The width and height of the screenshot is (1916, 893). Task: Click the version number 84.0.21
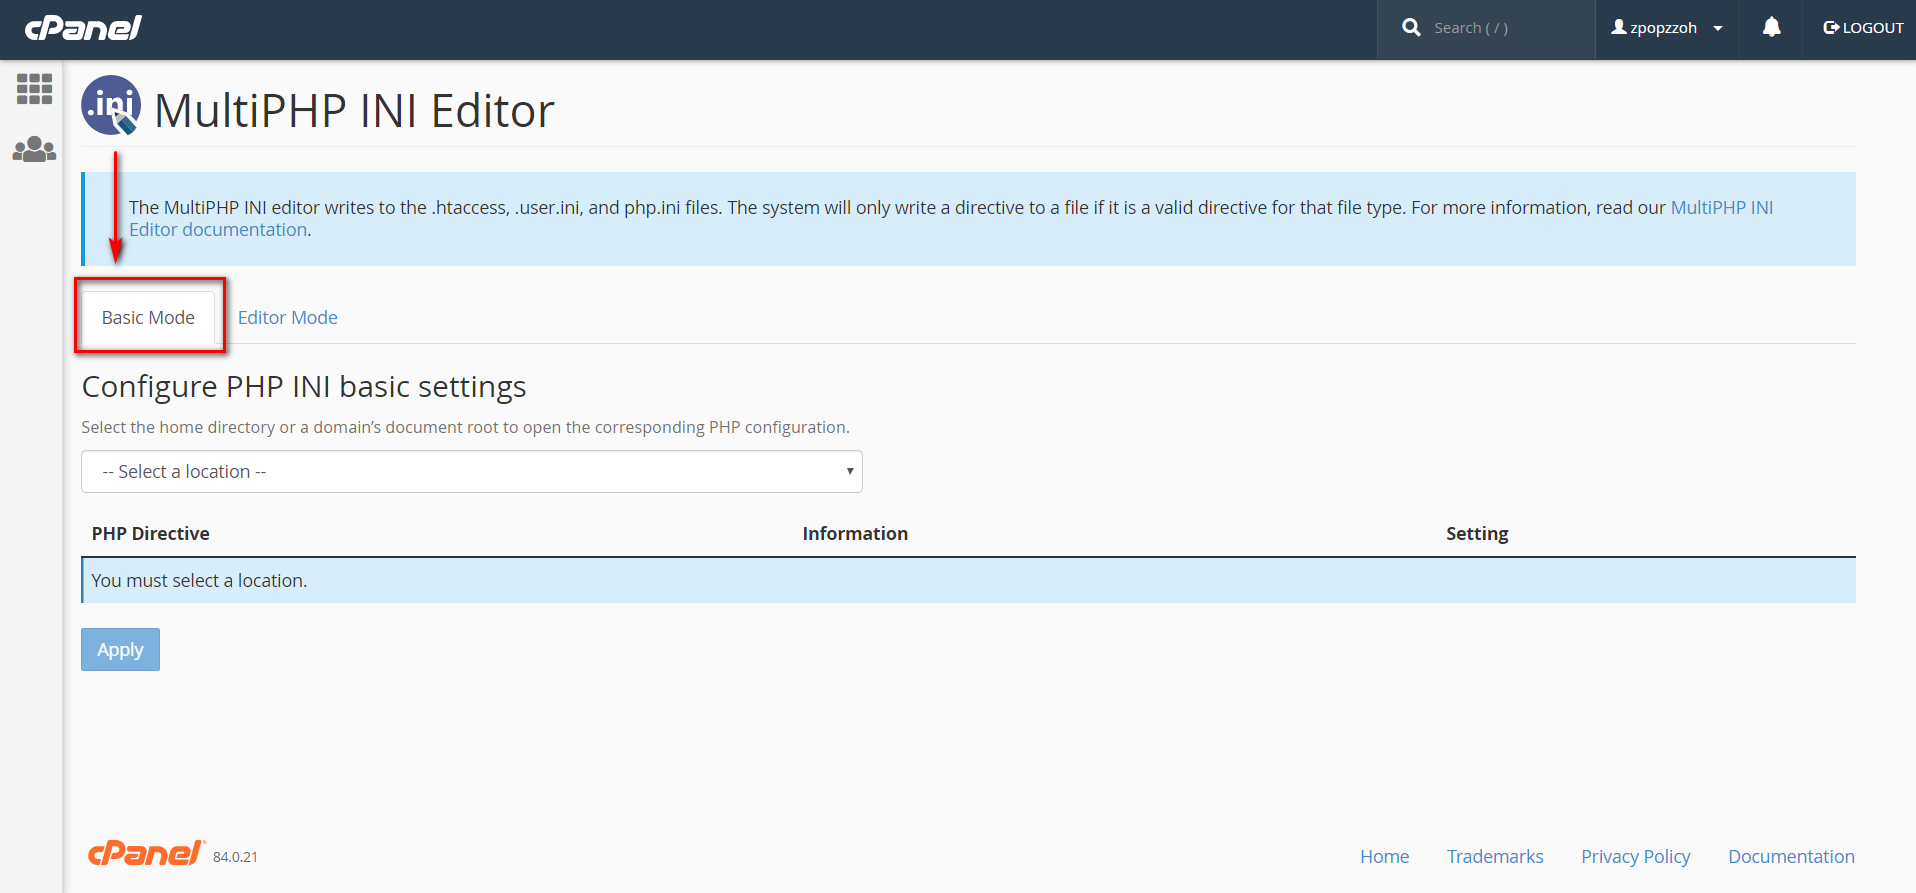coord(235,857)
